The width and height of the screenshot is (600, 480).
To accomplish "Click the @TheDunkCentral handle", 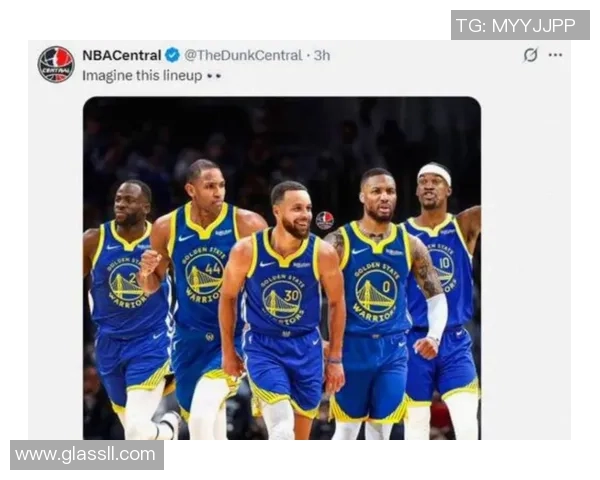I will pos(243,56).
